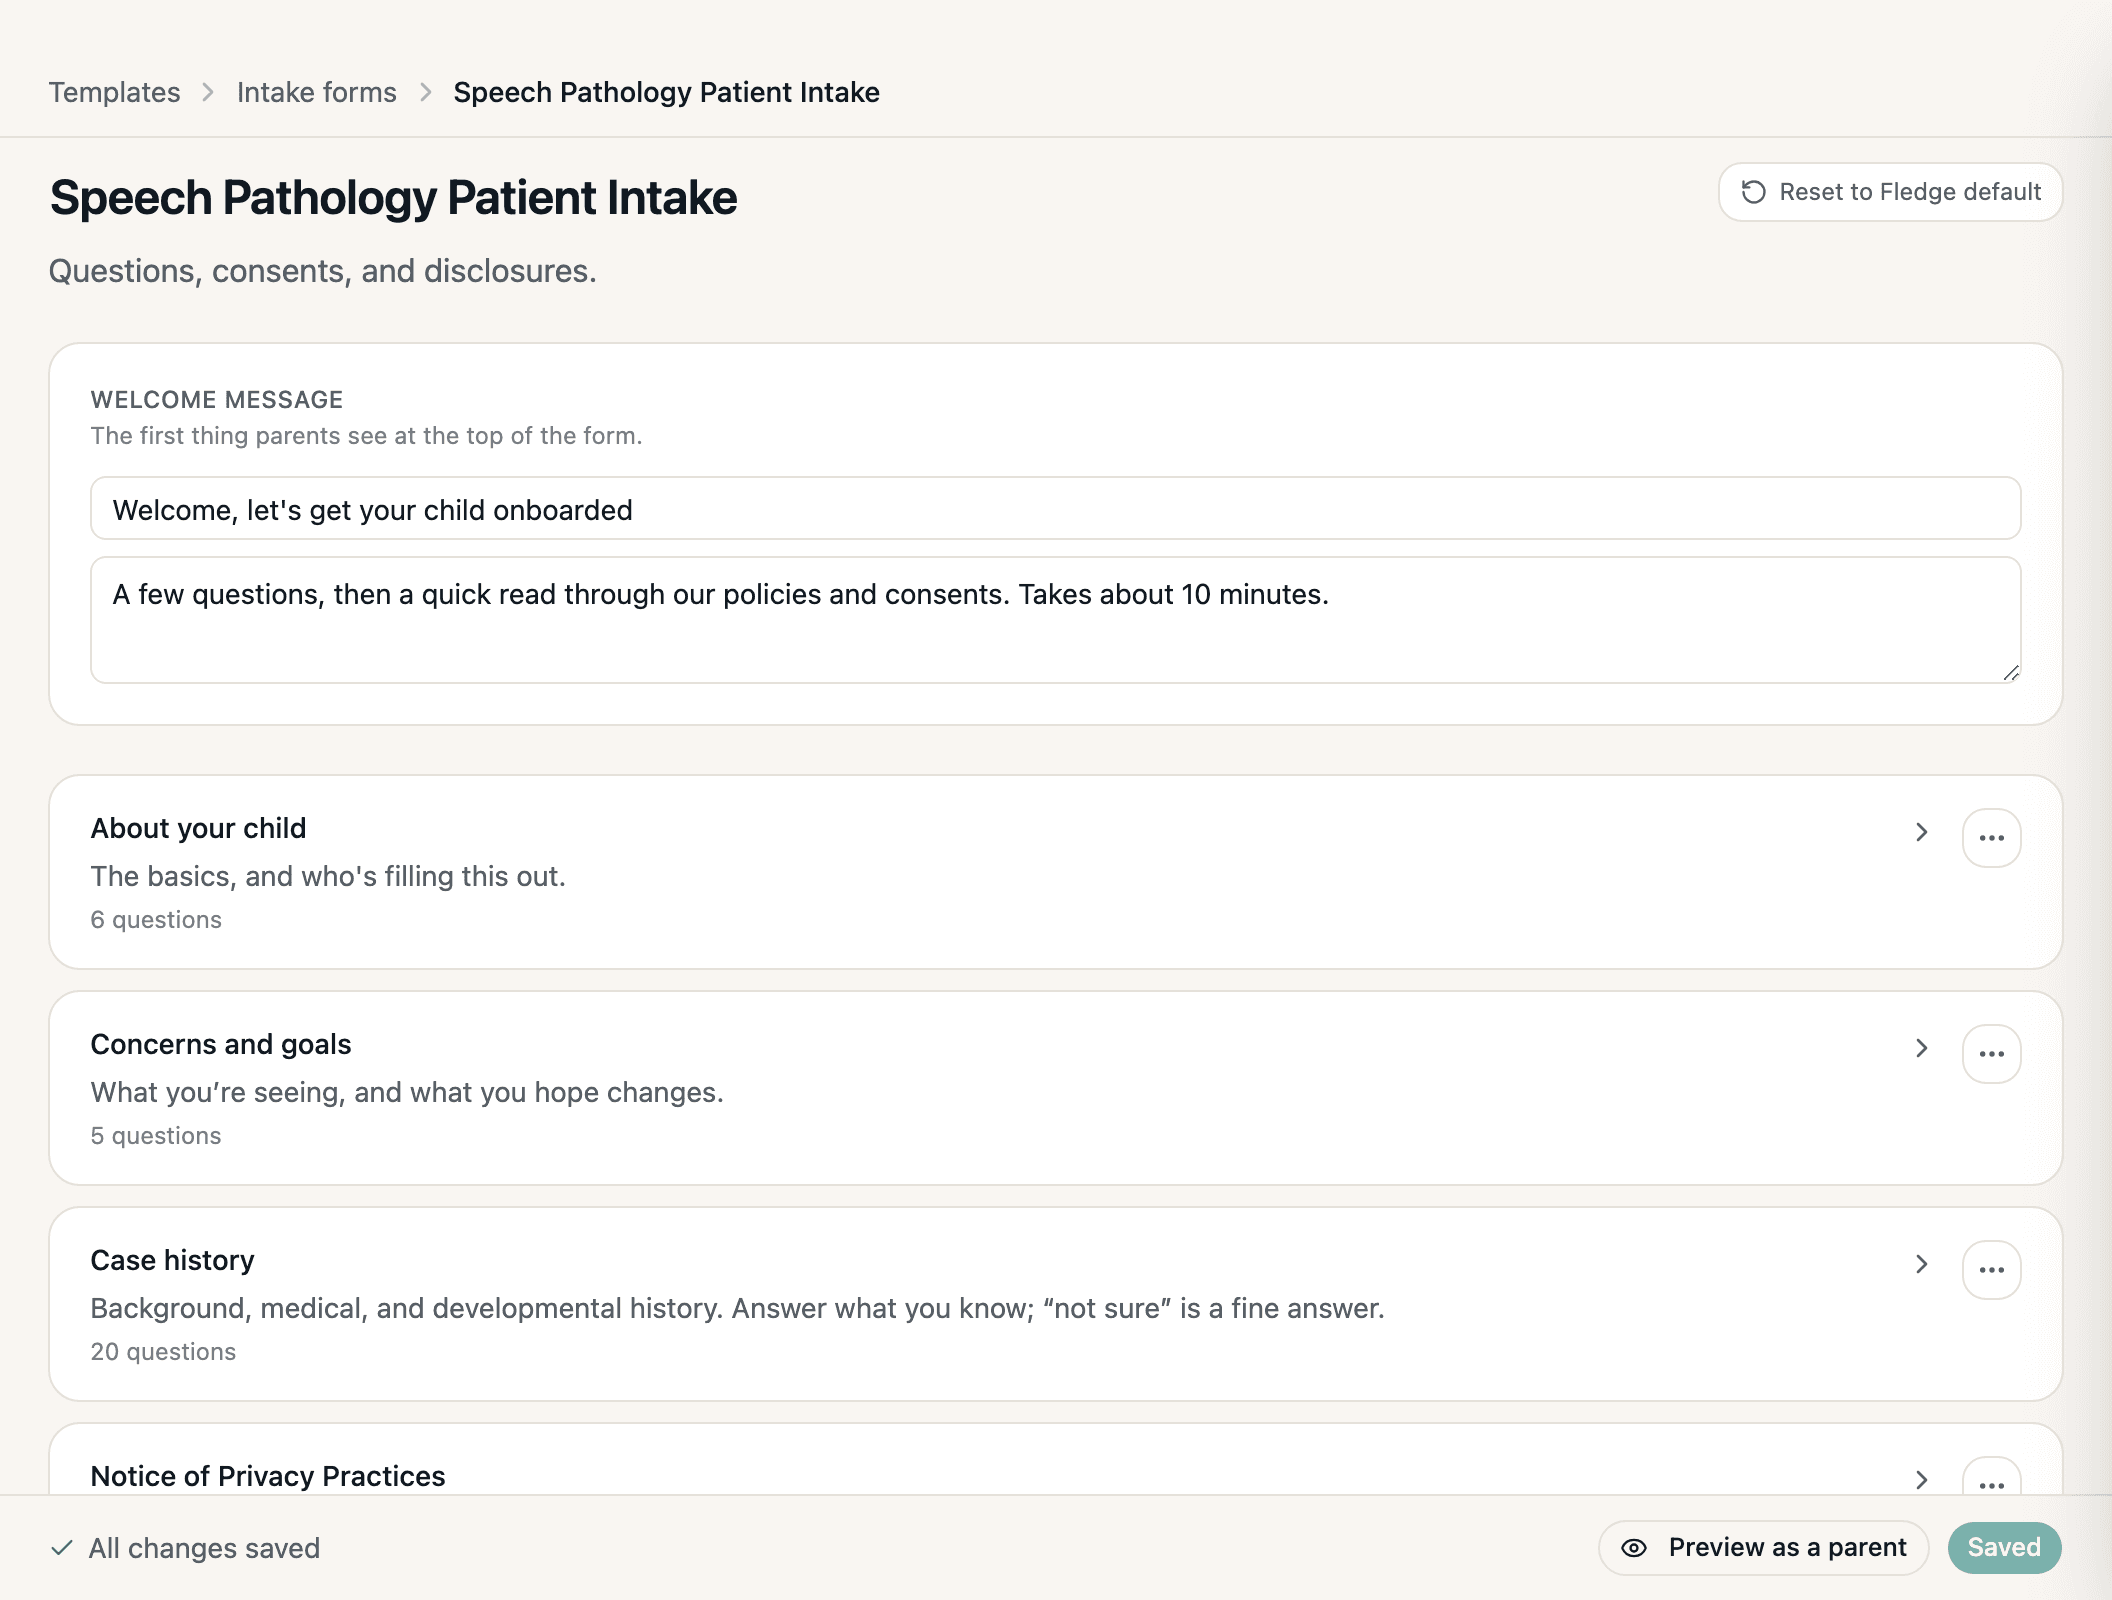Screen dimensions: 2112x1600
Task: Click the Speech Pathology Patient Intake page title
Action: (x=394, y=198)
